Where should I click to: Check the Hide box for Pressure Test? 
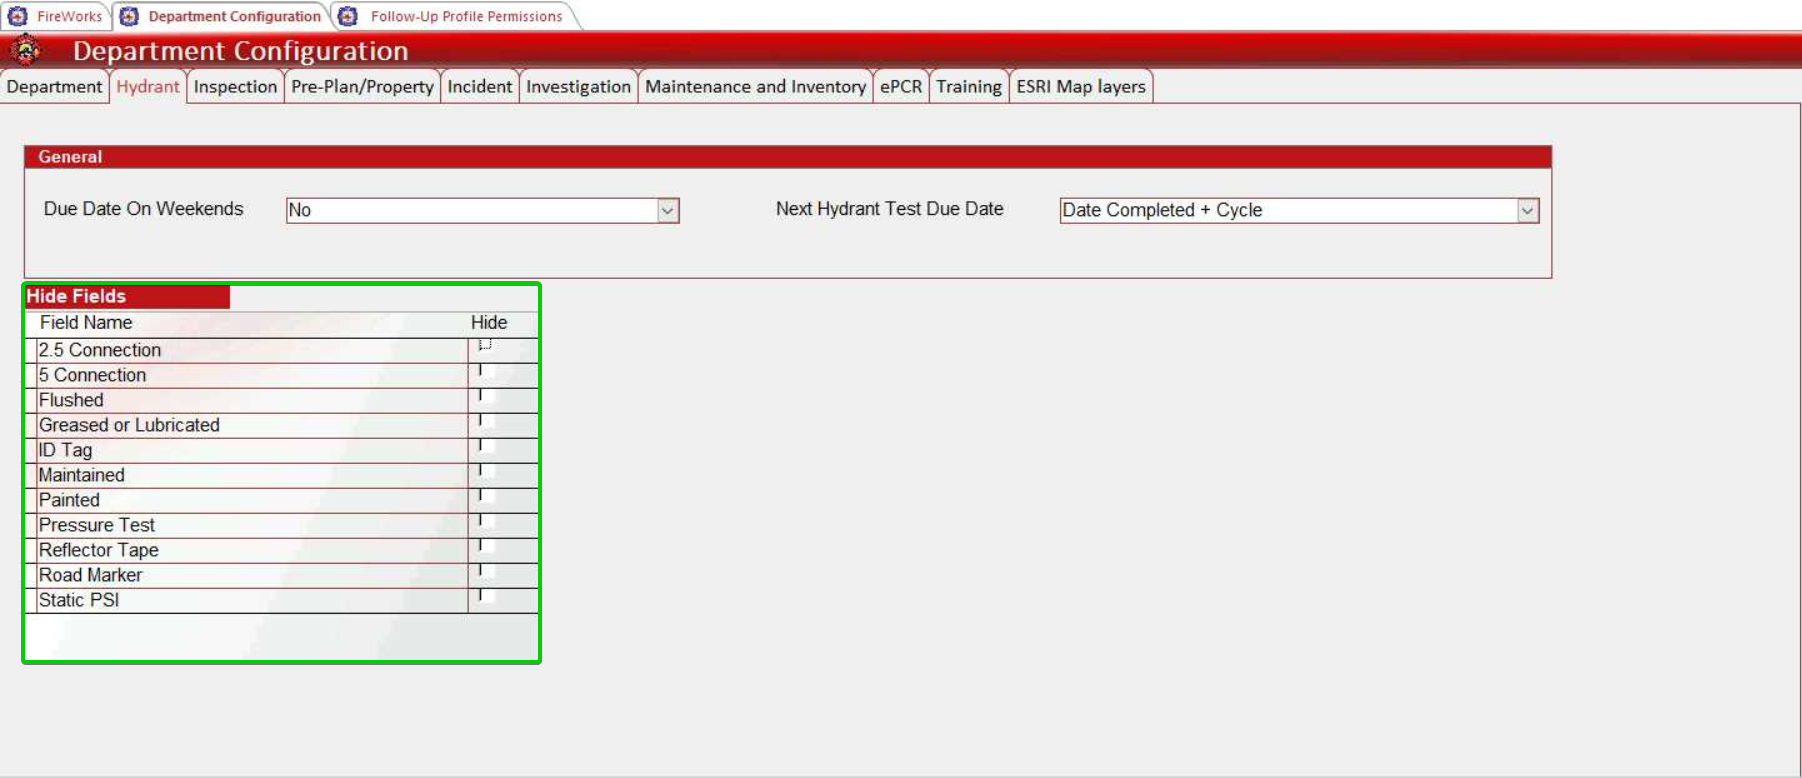click(x=485, y=521)
